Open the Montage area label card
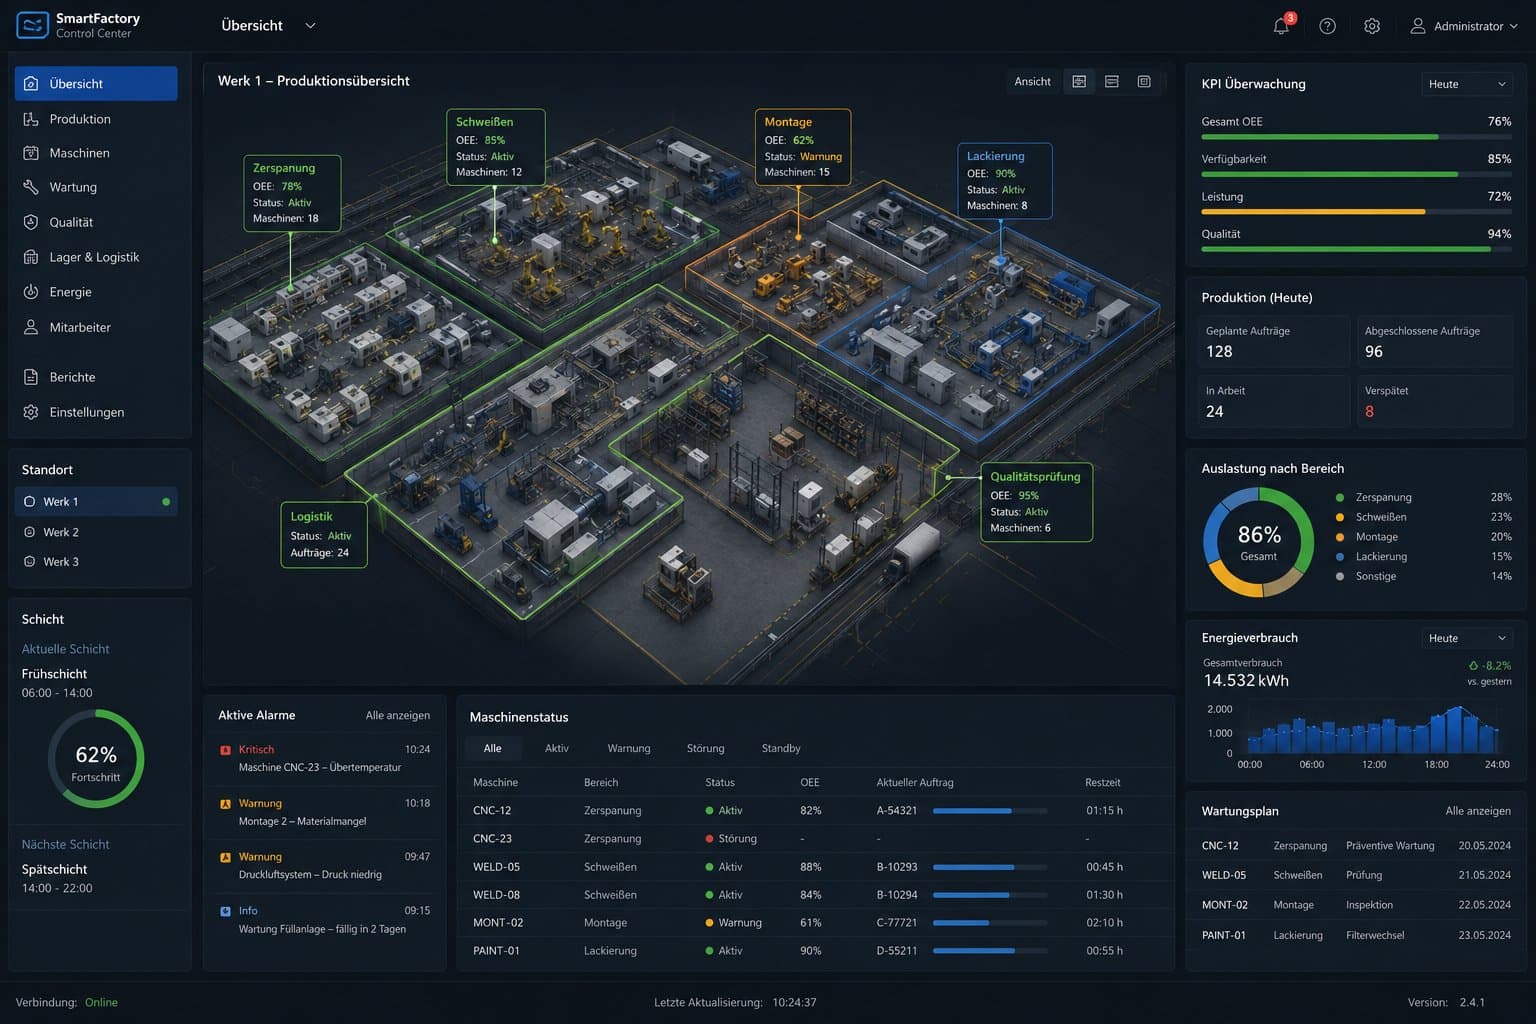 coord(803,147)
